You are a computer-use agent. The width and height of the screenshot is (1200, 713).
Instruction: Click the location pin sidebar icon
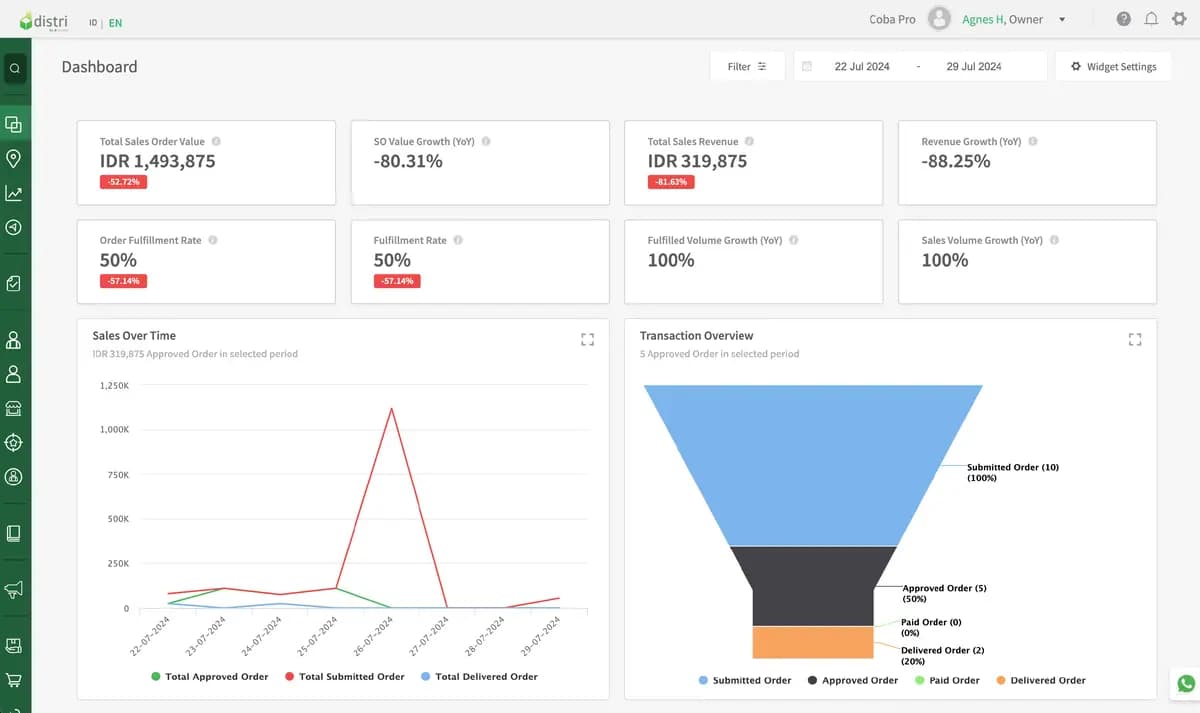14,159
